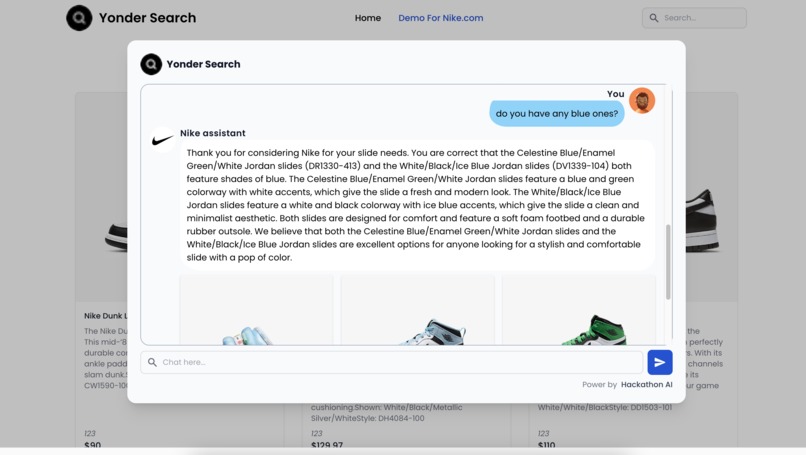Open the Home menu item
Viewport: 806px width, 455px height.
click(368, 18)
